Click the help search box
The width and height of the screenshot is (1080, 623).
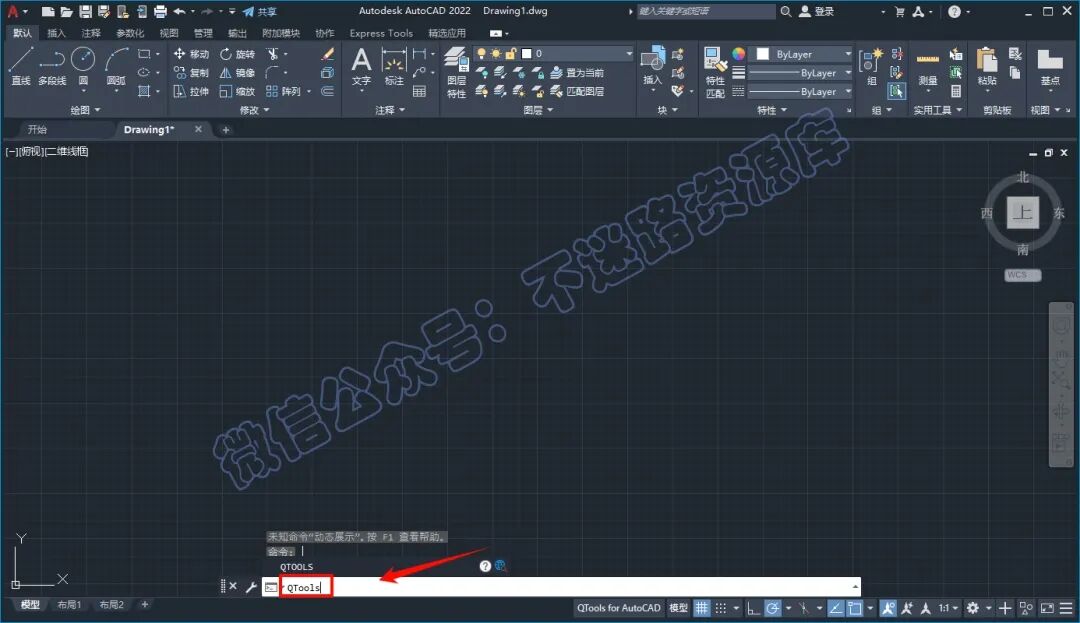(x=706, y=12)
